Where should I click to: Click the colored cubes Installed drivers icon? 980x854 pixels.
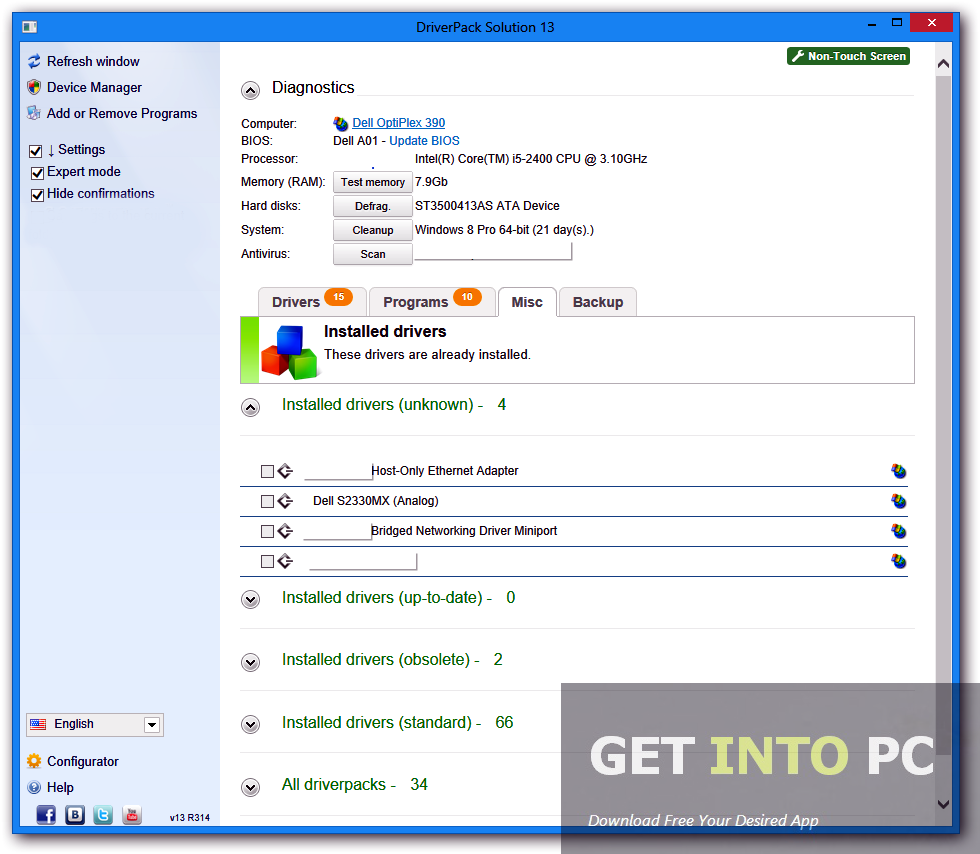point(289,352)
